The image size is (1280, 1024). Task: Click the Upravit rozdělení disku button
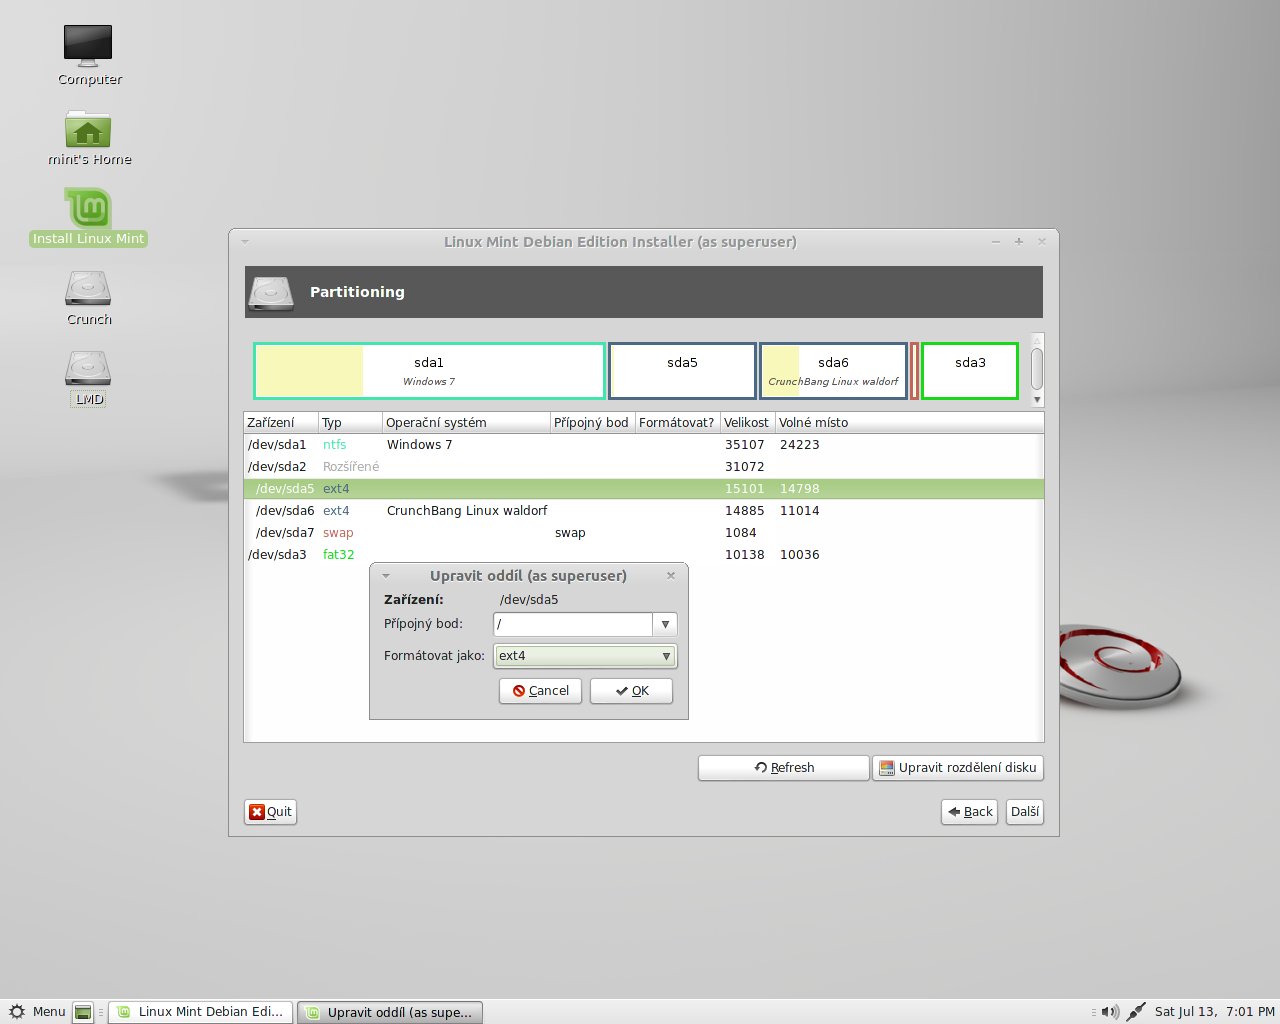957,768
